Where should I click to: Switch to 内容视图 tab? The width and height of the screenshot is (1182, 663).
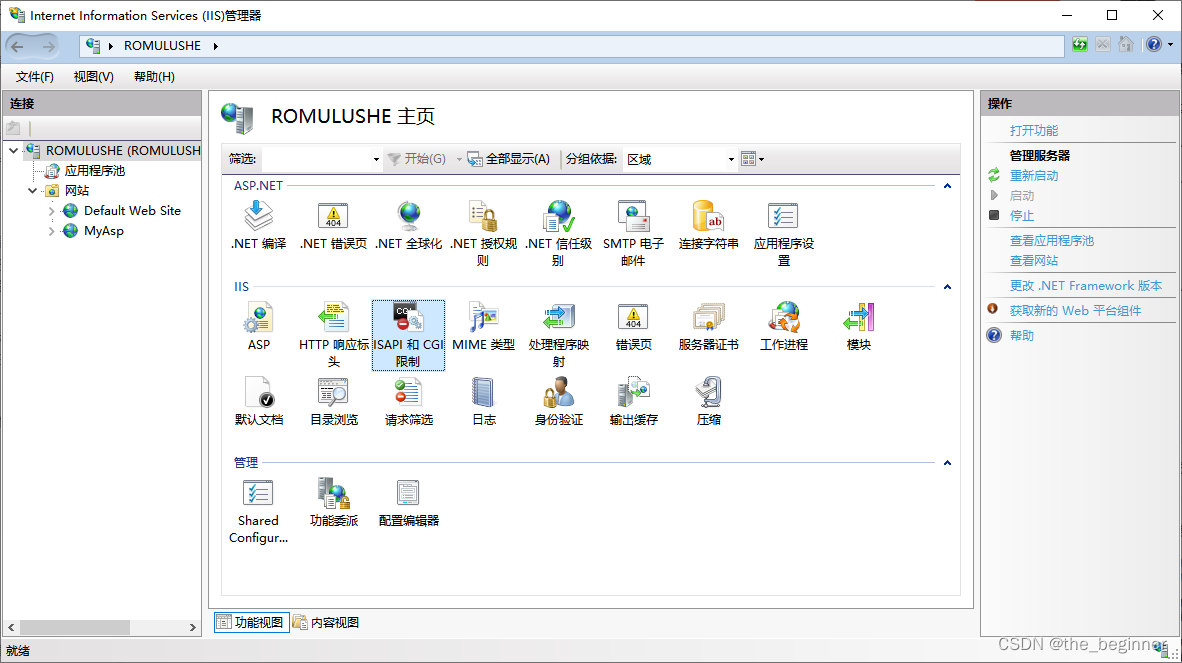pos(326,622)
